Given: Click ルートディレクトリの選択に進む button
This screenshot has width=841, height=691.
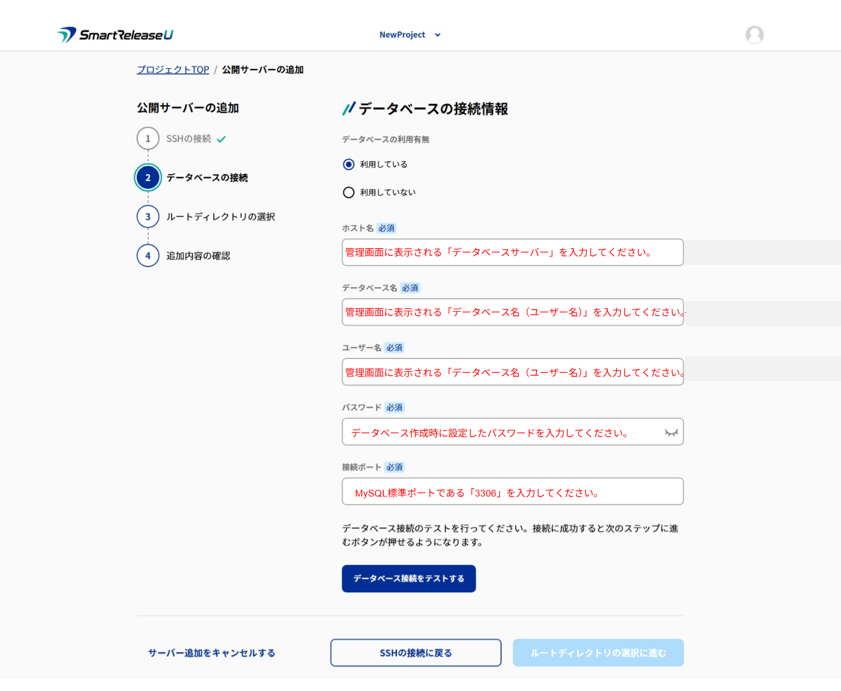Looking at the screenshot, I should (x=598, y=652).
